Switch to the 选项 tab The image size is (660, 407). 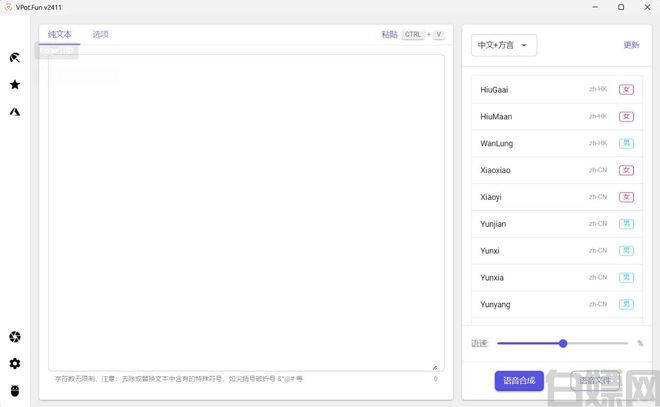(101, 35)
